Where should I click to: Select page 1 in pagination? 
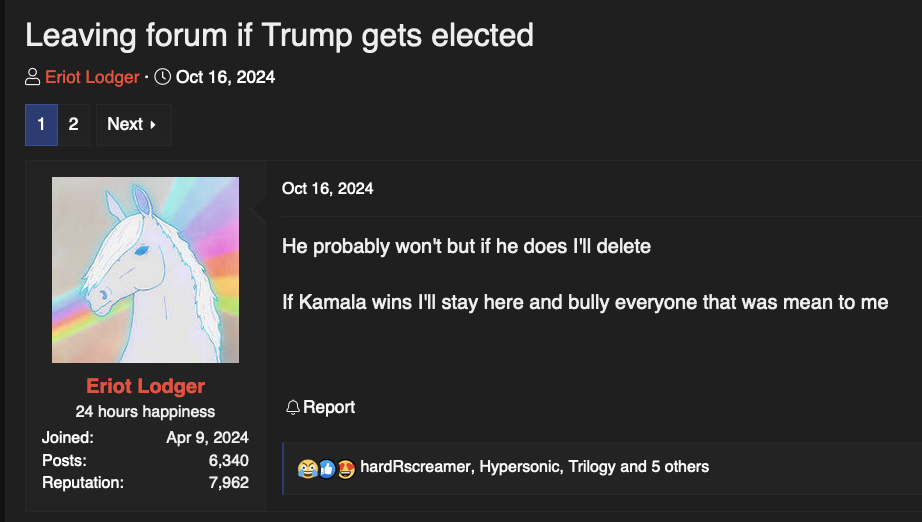click(41, 125)
